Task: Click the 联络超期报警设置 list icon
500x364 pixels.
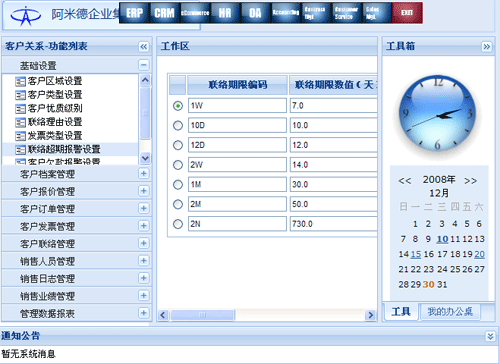Action: click(x=20, y=150)
